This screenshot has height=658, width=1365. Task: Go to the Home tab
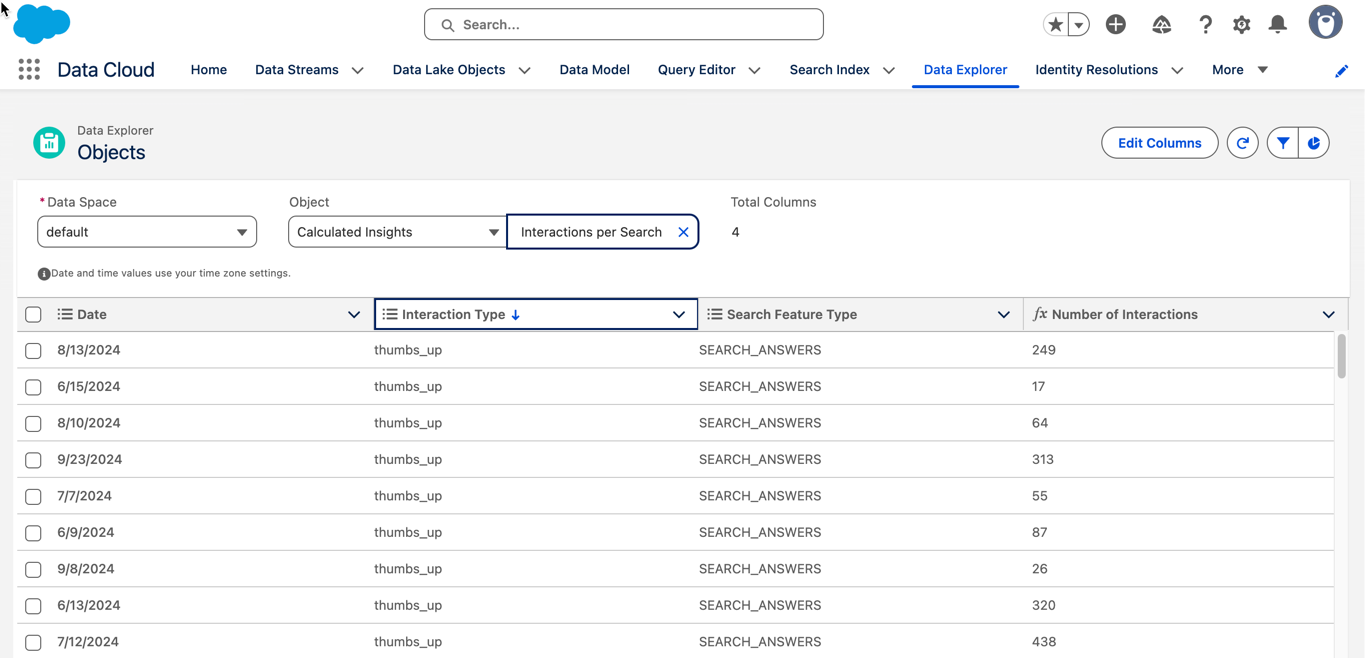(x=209, y=70)
